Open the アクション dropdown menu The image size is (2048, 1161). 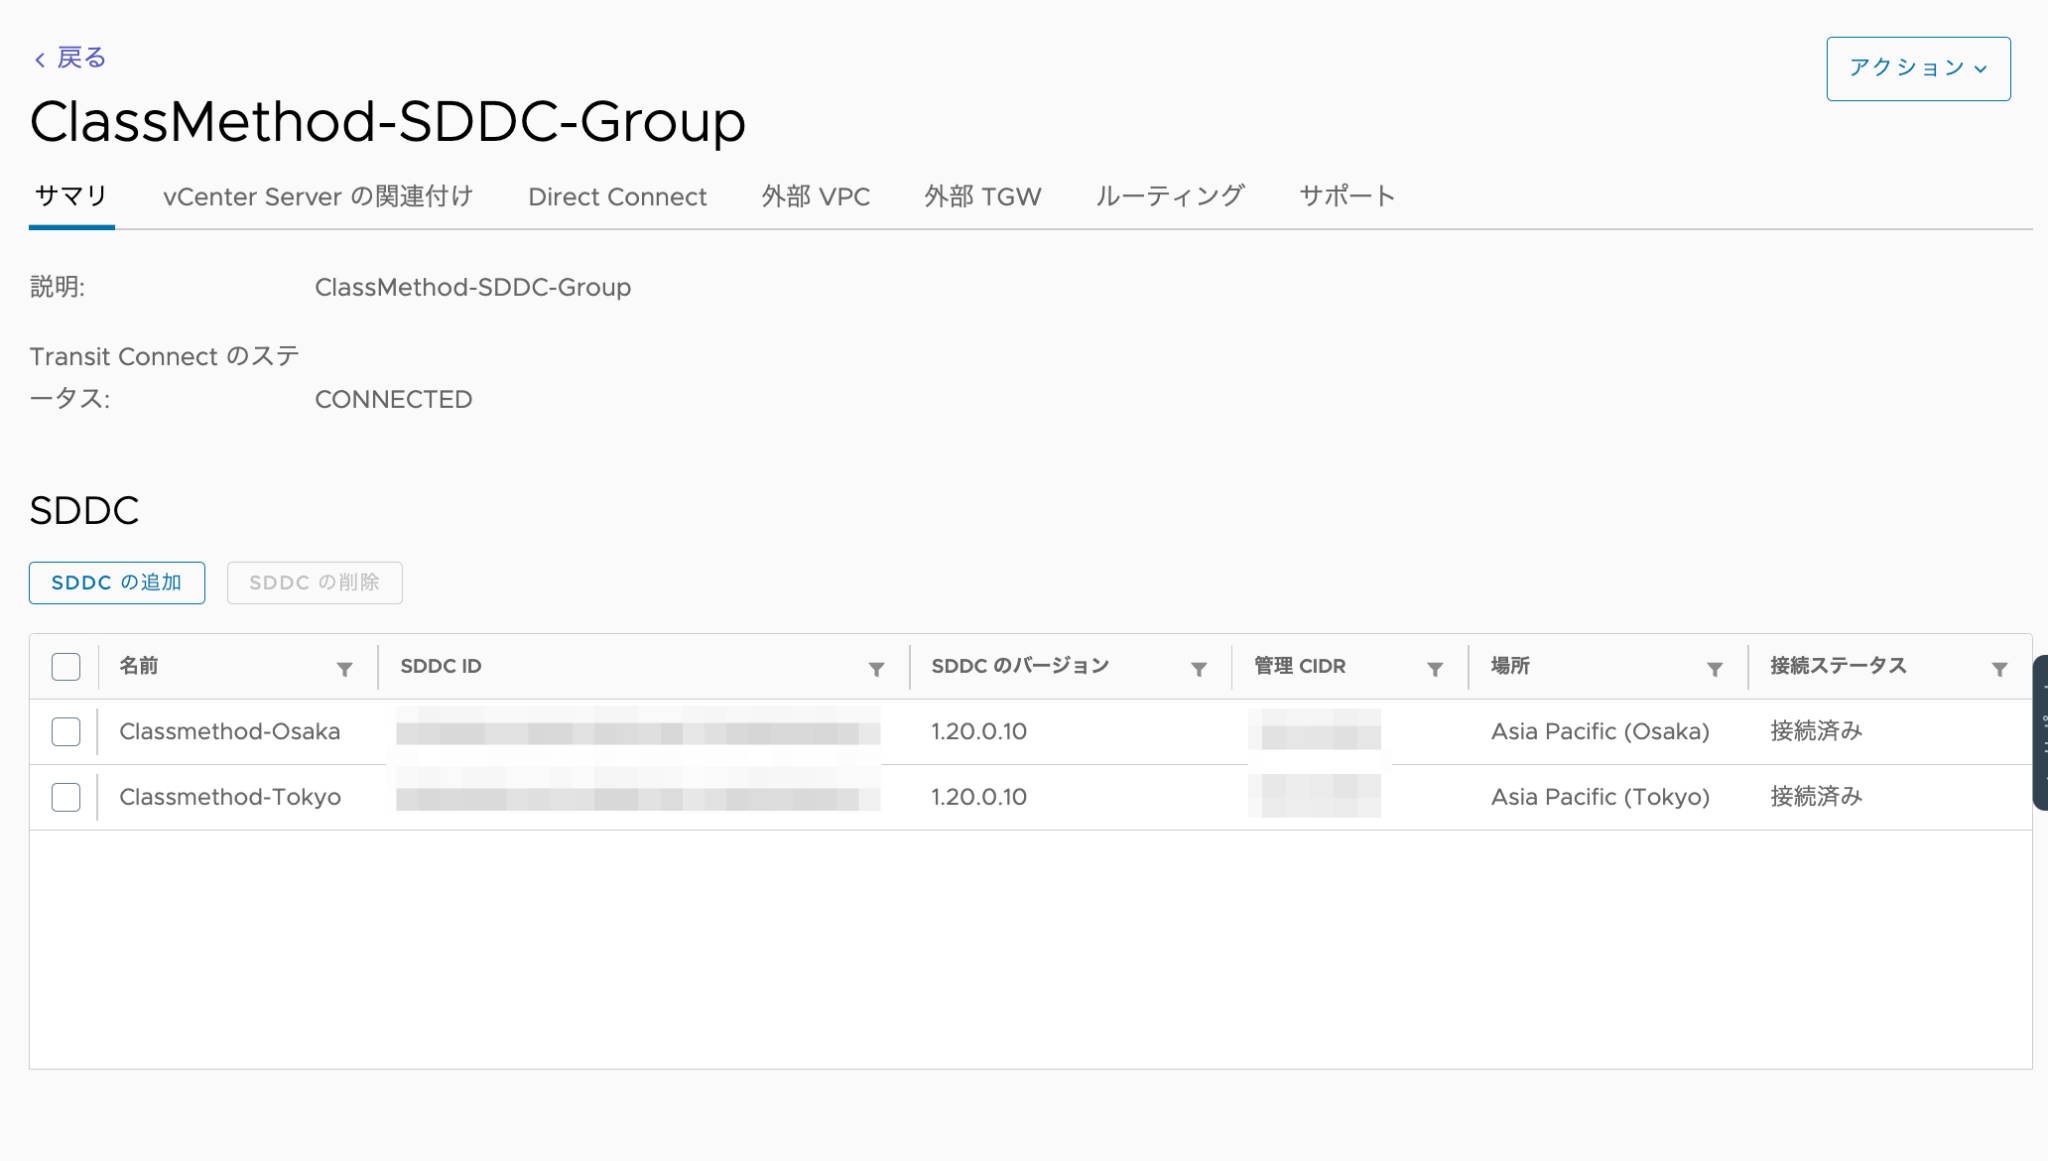click(1917, 68)
